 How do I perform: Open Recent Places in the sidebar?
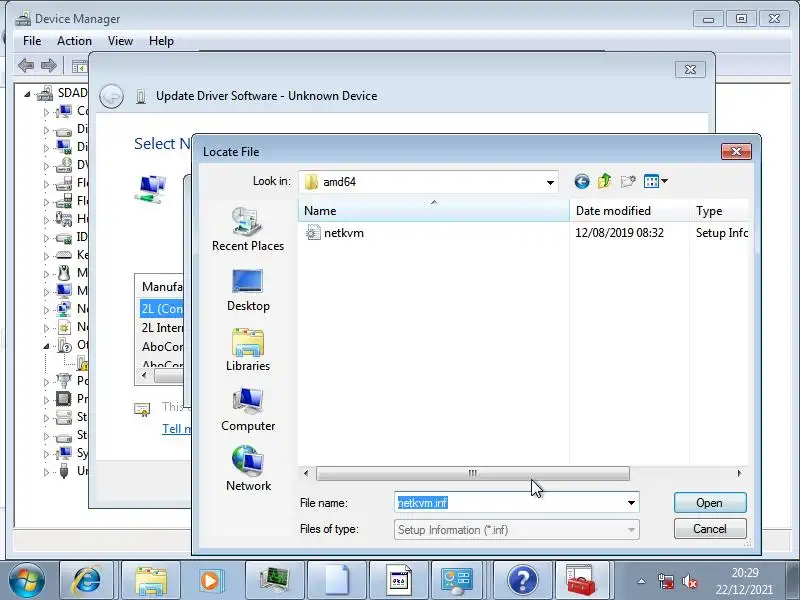pyautogui.click(x=248, y=229)
